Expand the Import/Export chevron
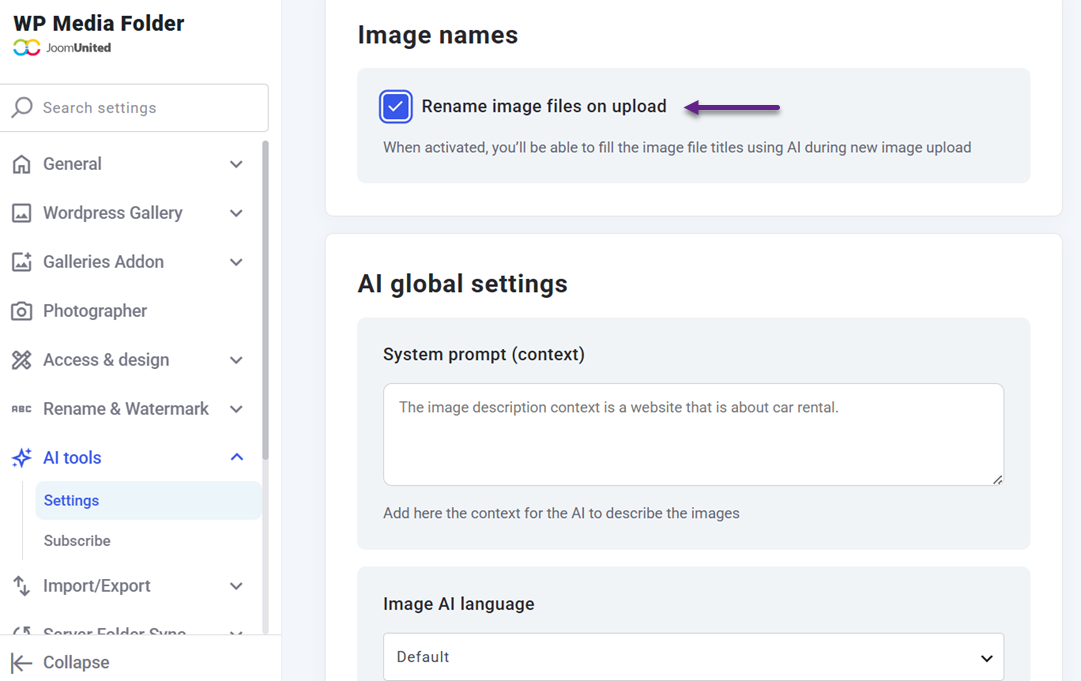1081x681 pixels. point(236,586)
